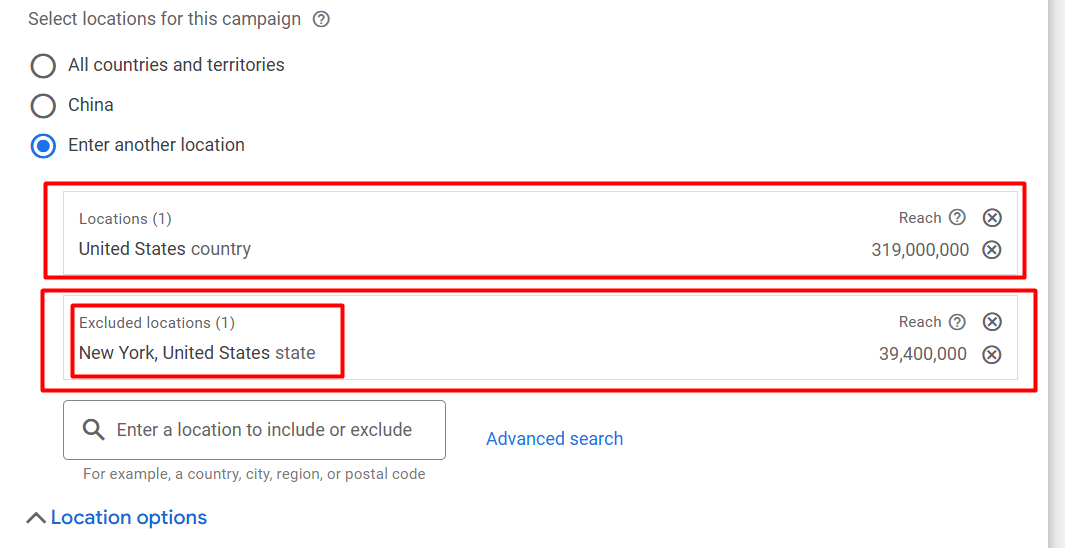Open Reach help icon in Locations box

coord(957,217)
